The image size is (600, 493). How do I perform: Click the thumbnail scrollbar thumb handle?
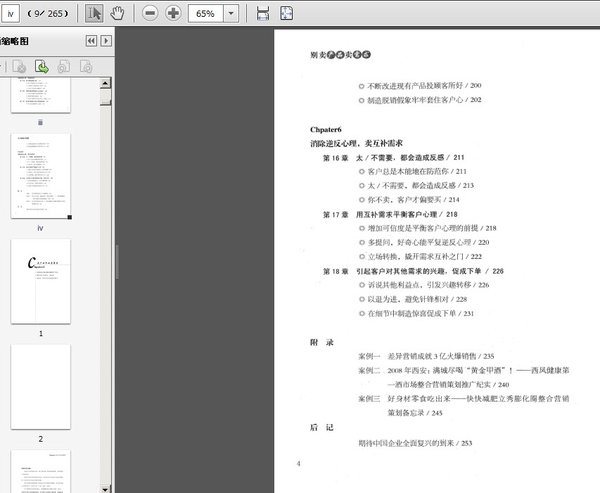106,97
